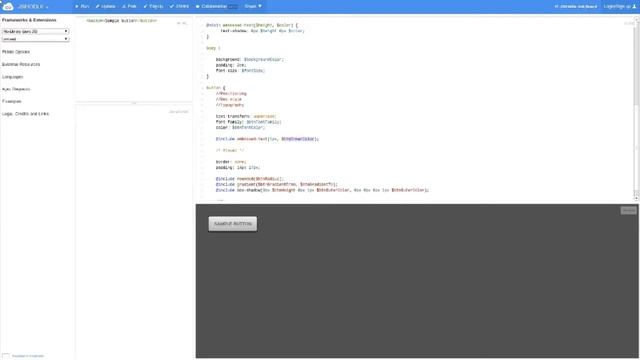Click the @mixin embossed-text line
This screenshot has width=640, height=360.
tap(252, 25)
